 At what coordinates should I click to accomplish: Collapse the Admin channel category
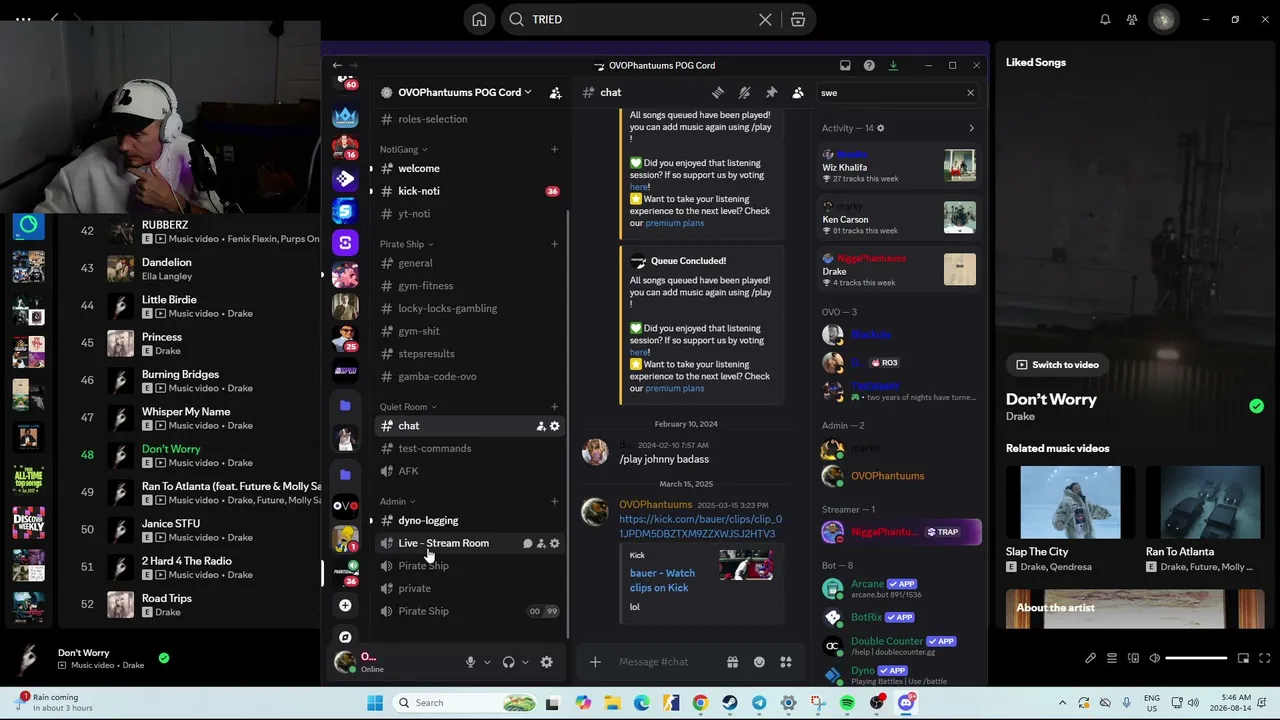(397, 502)
